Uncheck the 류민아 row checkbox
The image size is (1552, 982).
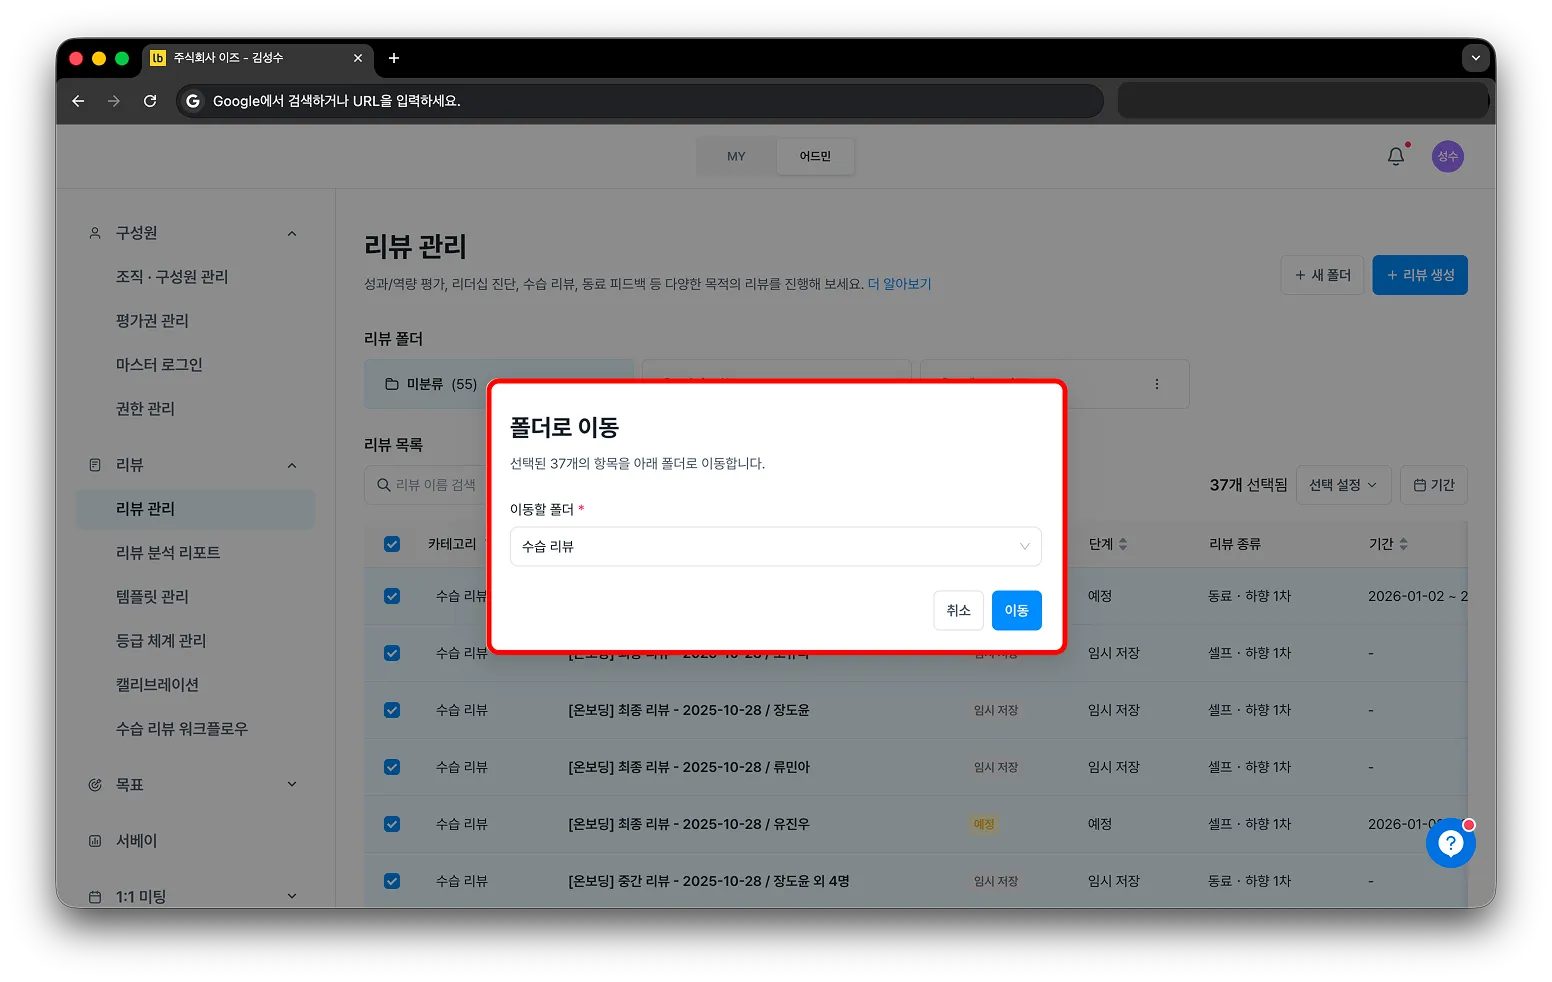click(x=392, y=767)
